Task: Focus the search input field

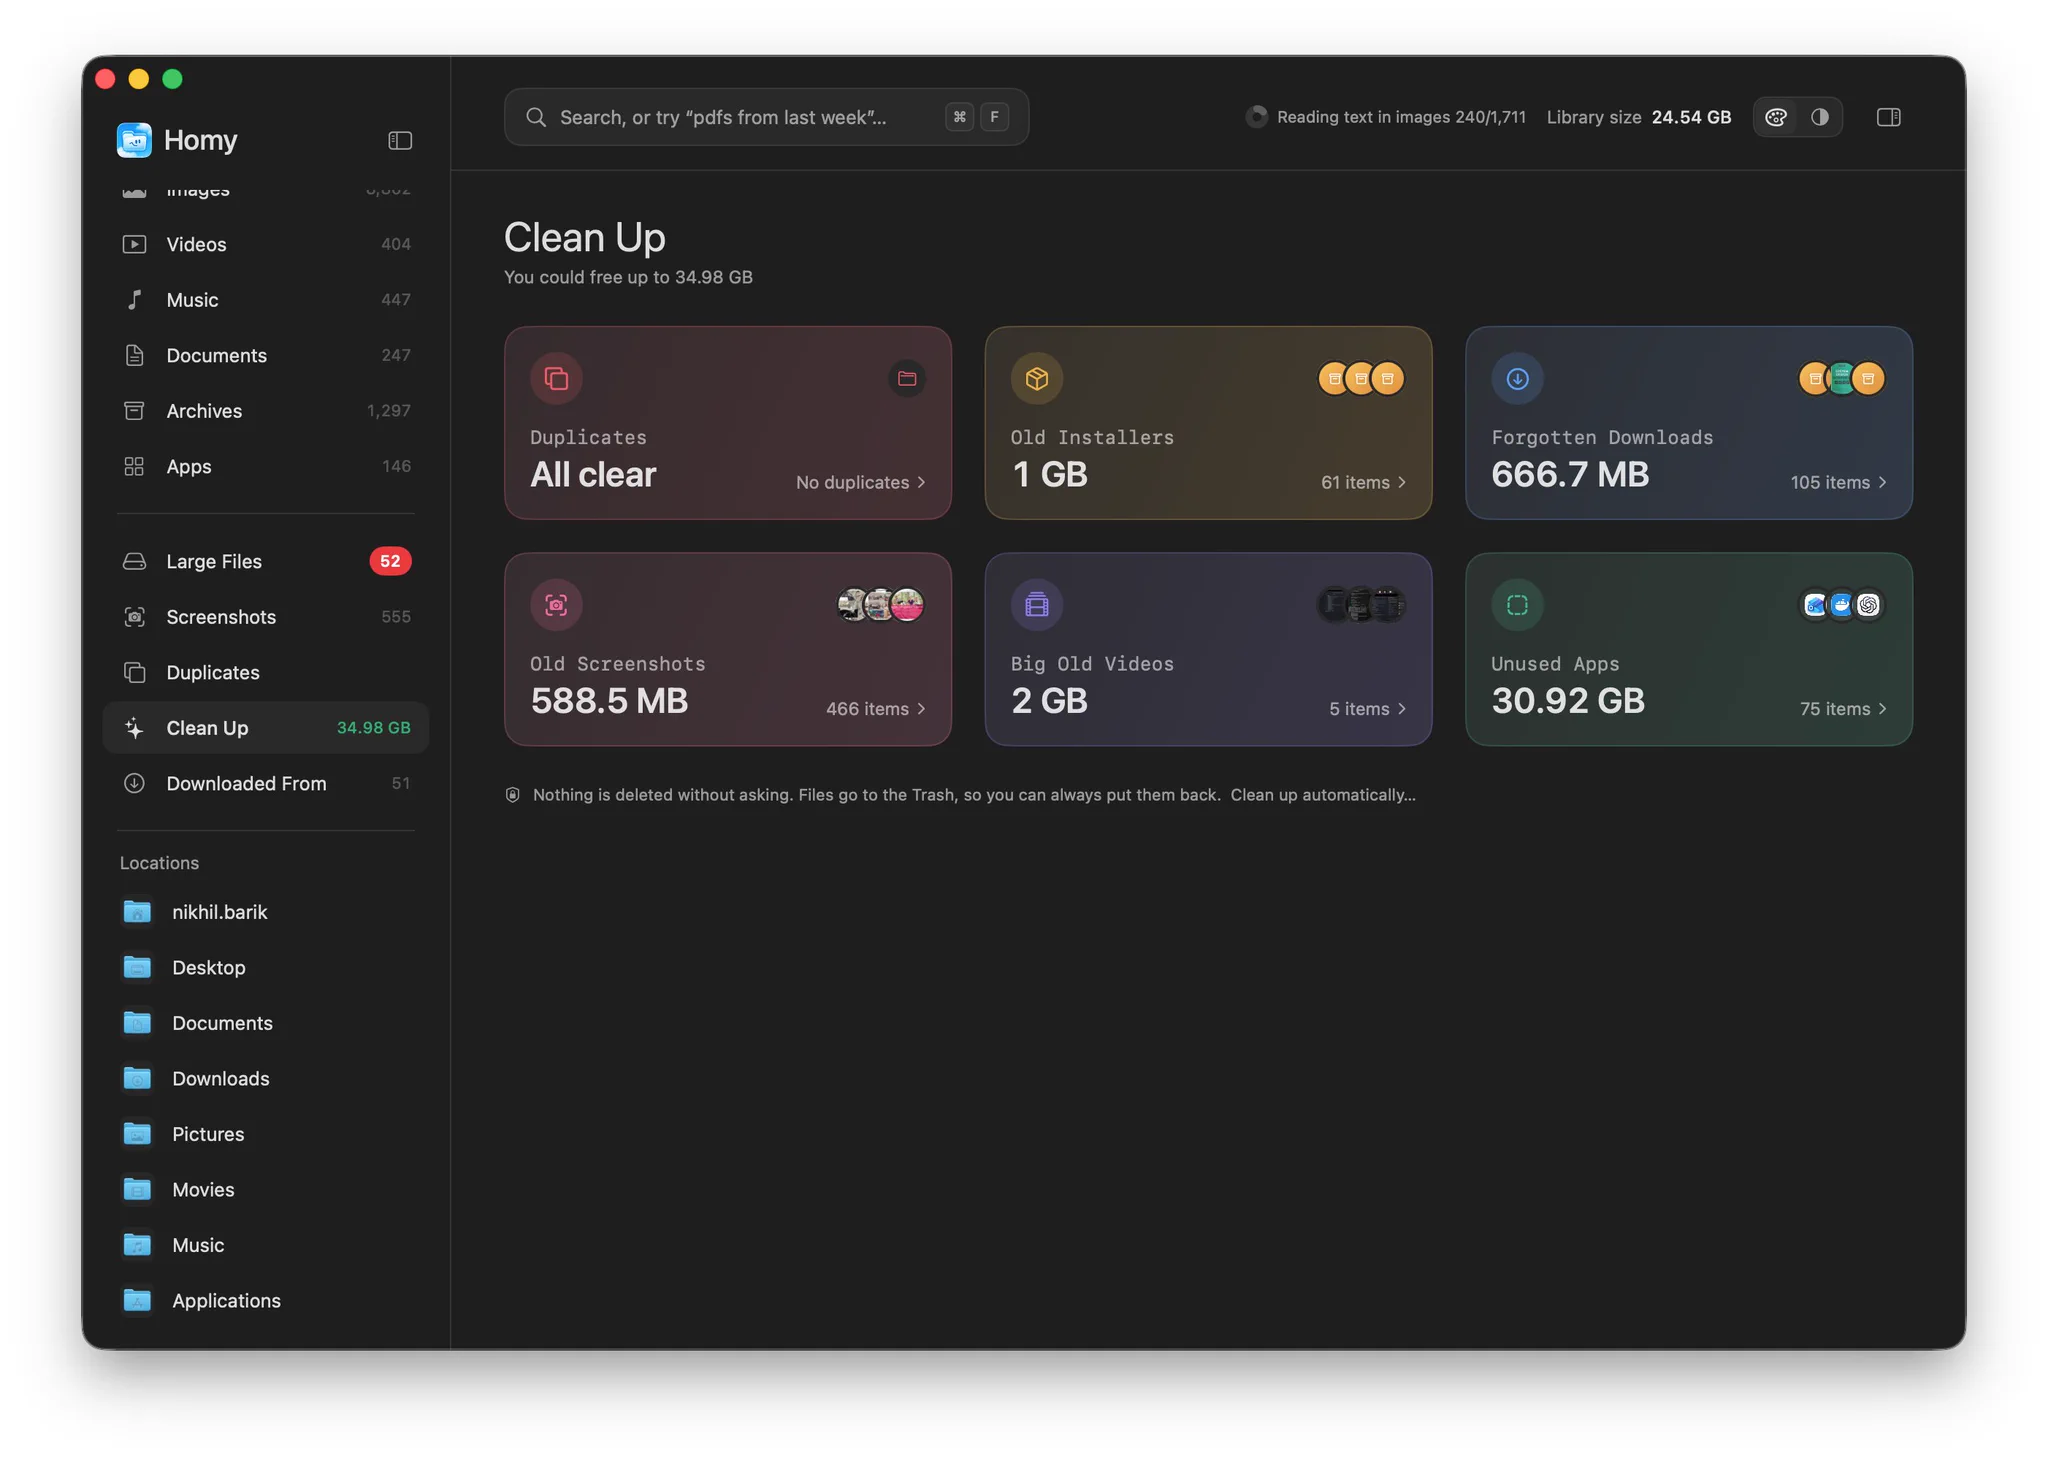Action: pos(766,117)
